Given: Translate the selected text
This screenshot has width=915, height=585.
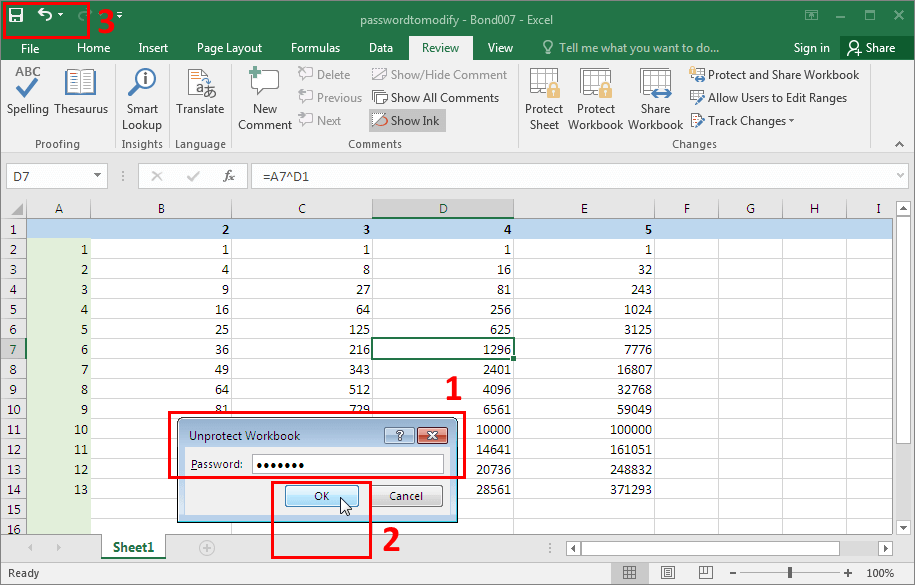Looking at the screenshot, I should 200,97.
